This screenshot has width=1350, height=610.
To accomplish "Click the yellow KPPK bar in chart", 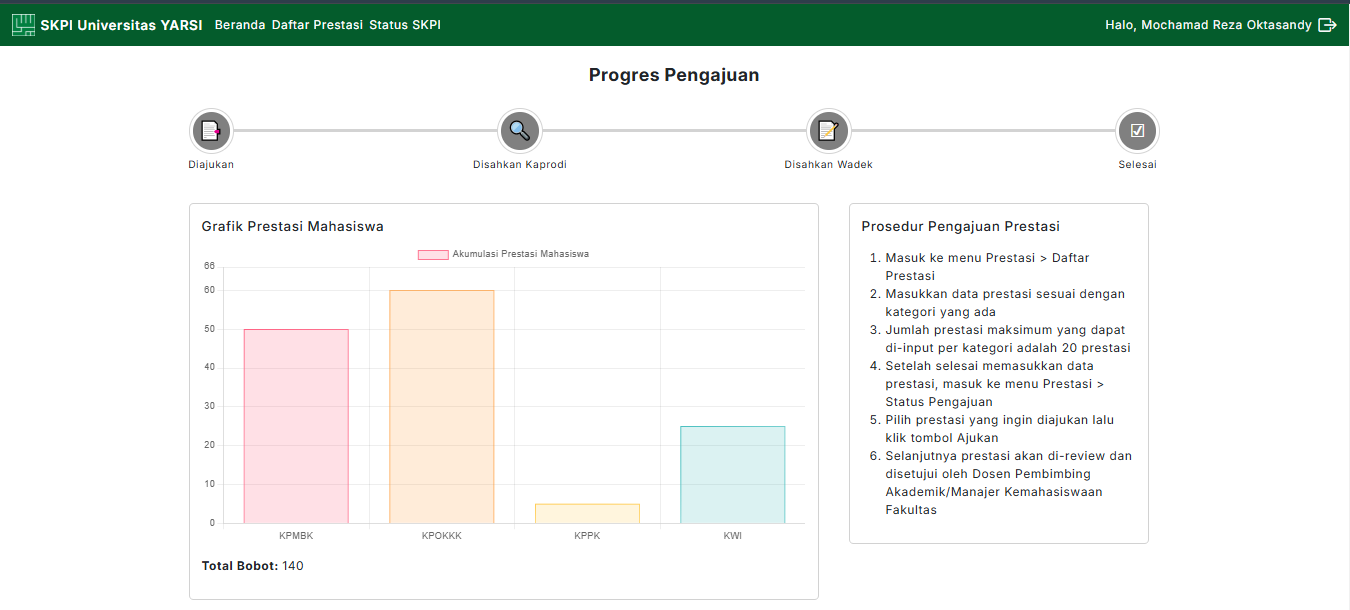I will 587,513.
